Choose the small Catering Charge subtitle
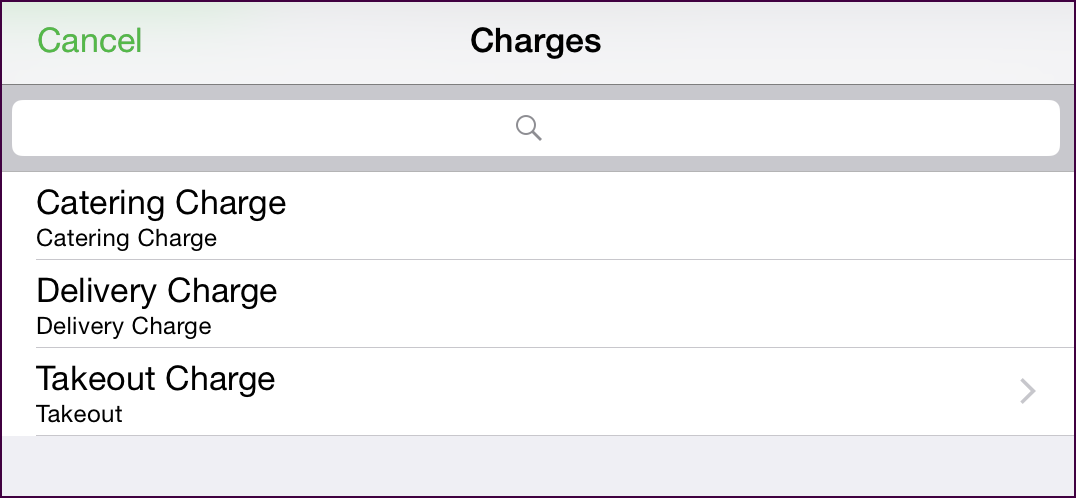 coord(126,238)
